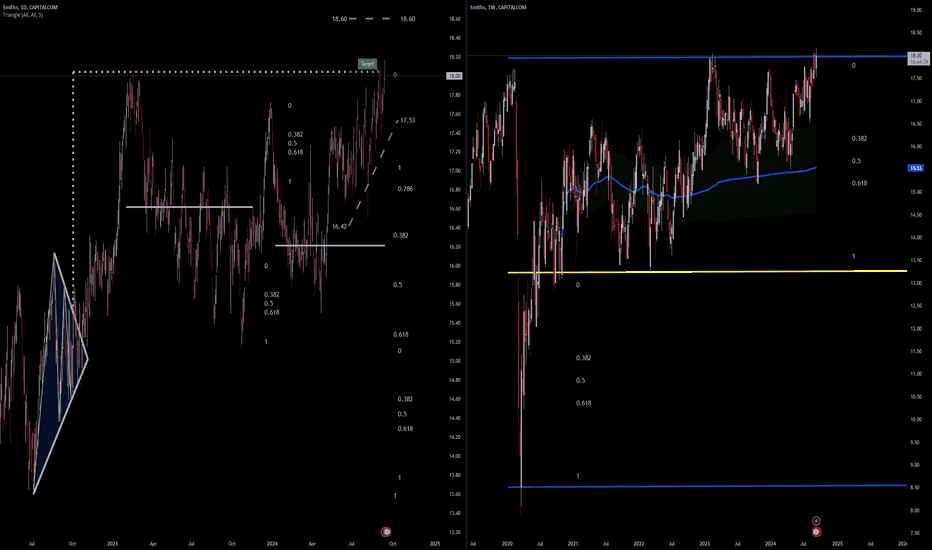This screenshot has width=932, height=550.
Task: Click the 2024 label on daily chart time axis
Action: (x=272, y=543)
